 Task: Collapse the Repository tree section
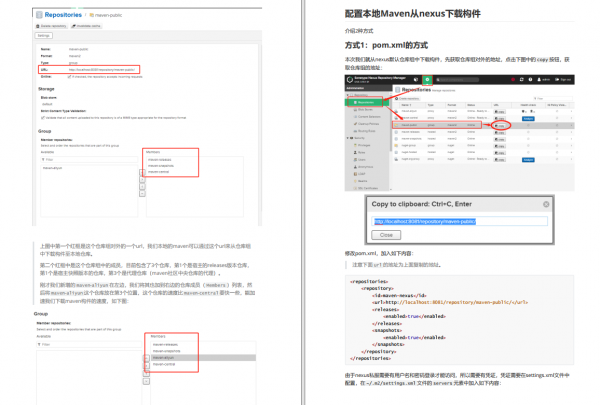tap(348, 95)
